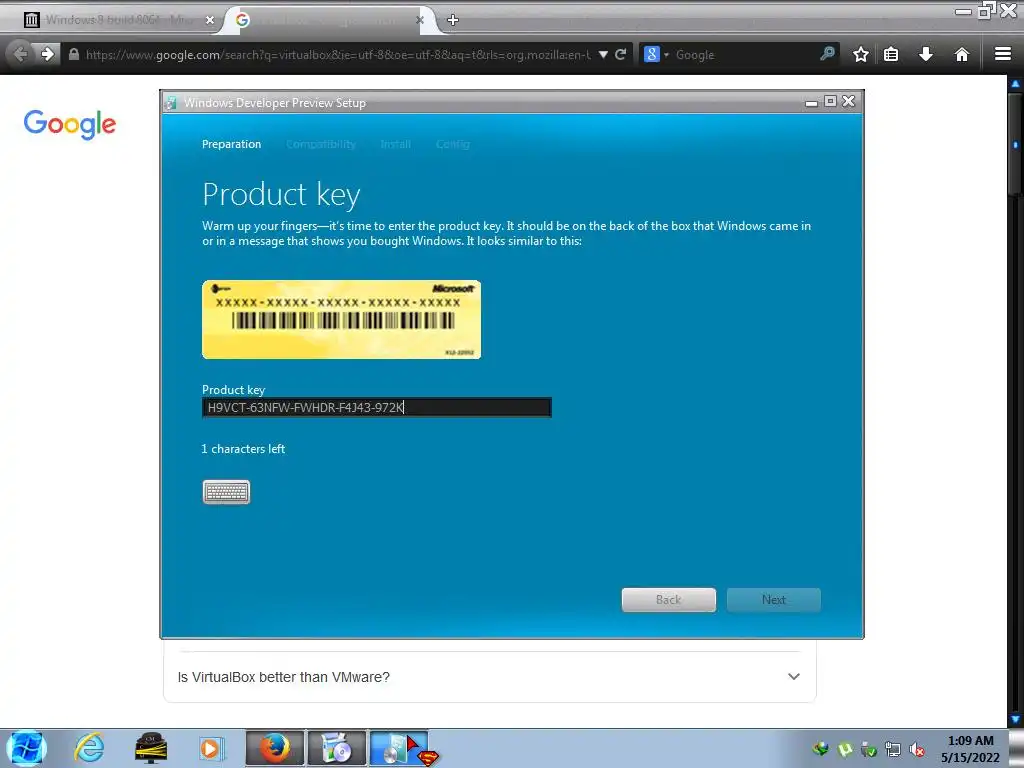Click the yellow product key sticker image
1024x768 pixels.
(342, 319)
